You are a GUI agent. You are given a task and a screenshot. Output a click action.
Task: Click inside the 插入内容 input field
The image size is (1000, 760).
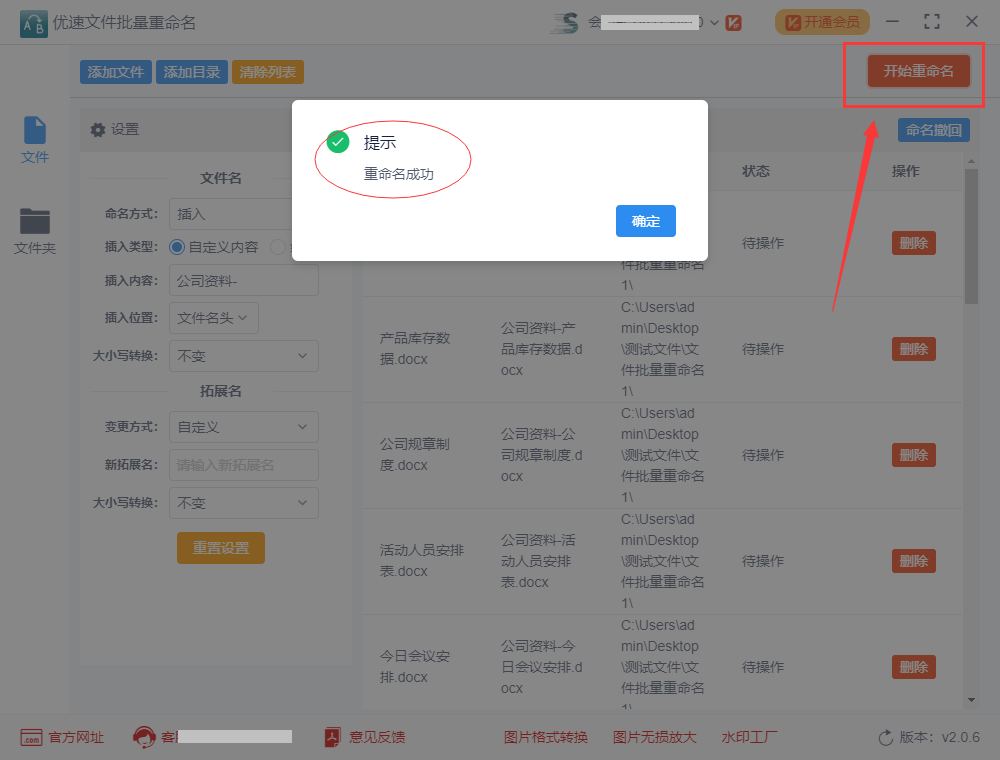point(244,280)
